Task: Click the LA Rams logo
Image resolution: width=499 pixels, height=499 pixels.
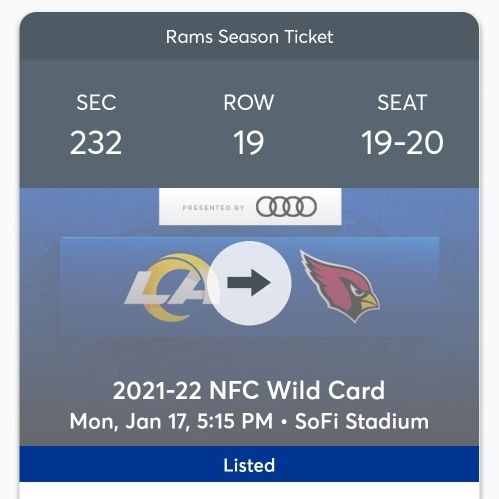Action: [x=170, y=287]
